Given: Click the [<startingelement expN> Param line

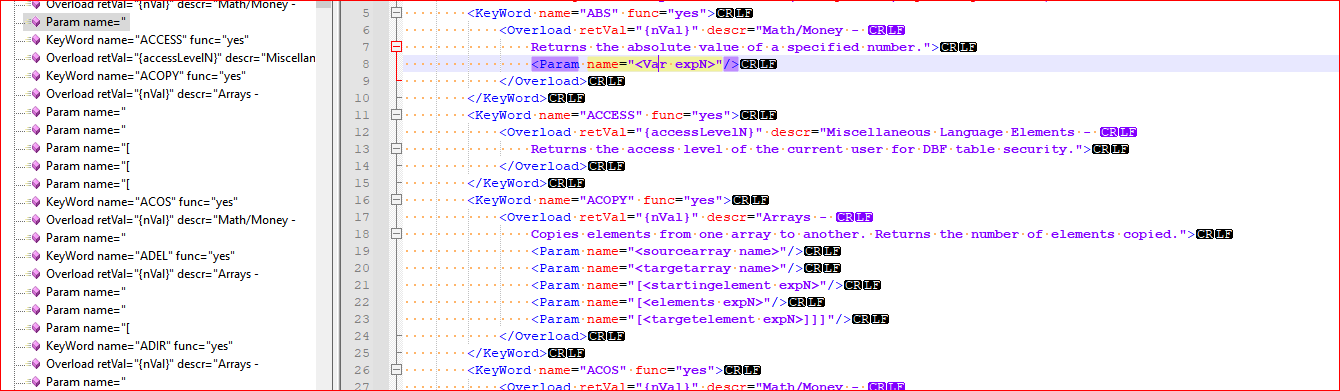Looking at the screenshot, I should tap(687, 285).
